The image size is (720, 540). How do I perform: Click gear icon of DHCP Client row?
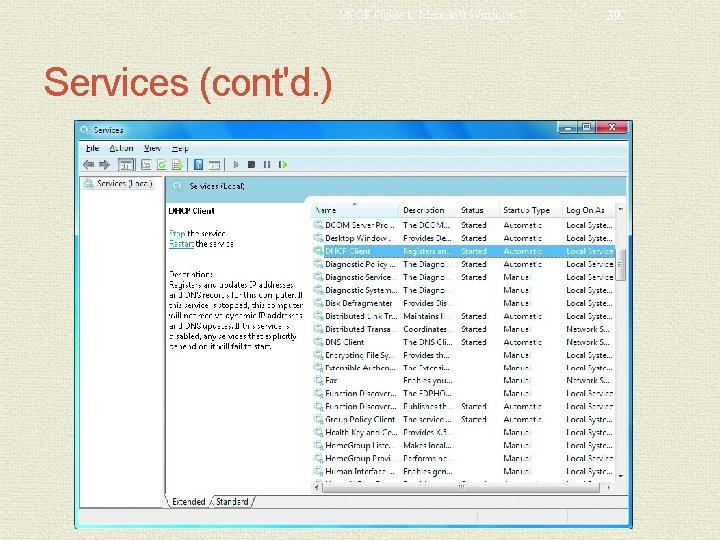click(318, 251)
